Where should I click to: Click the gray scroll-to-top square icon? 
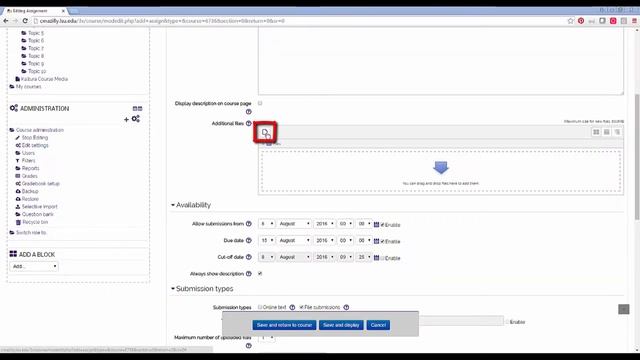623,309
